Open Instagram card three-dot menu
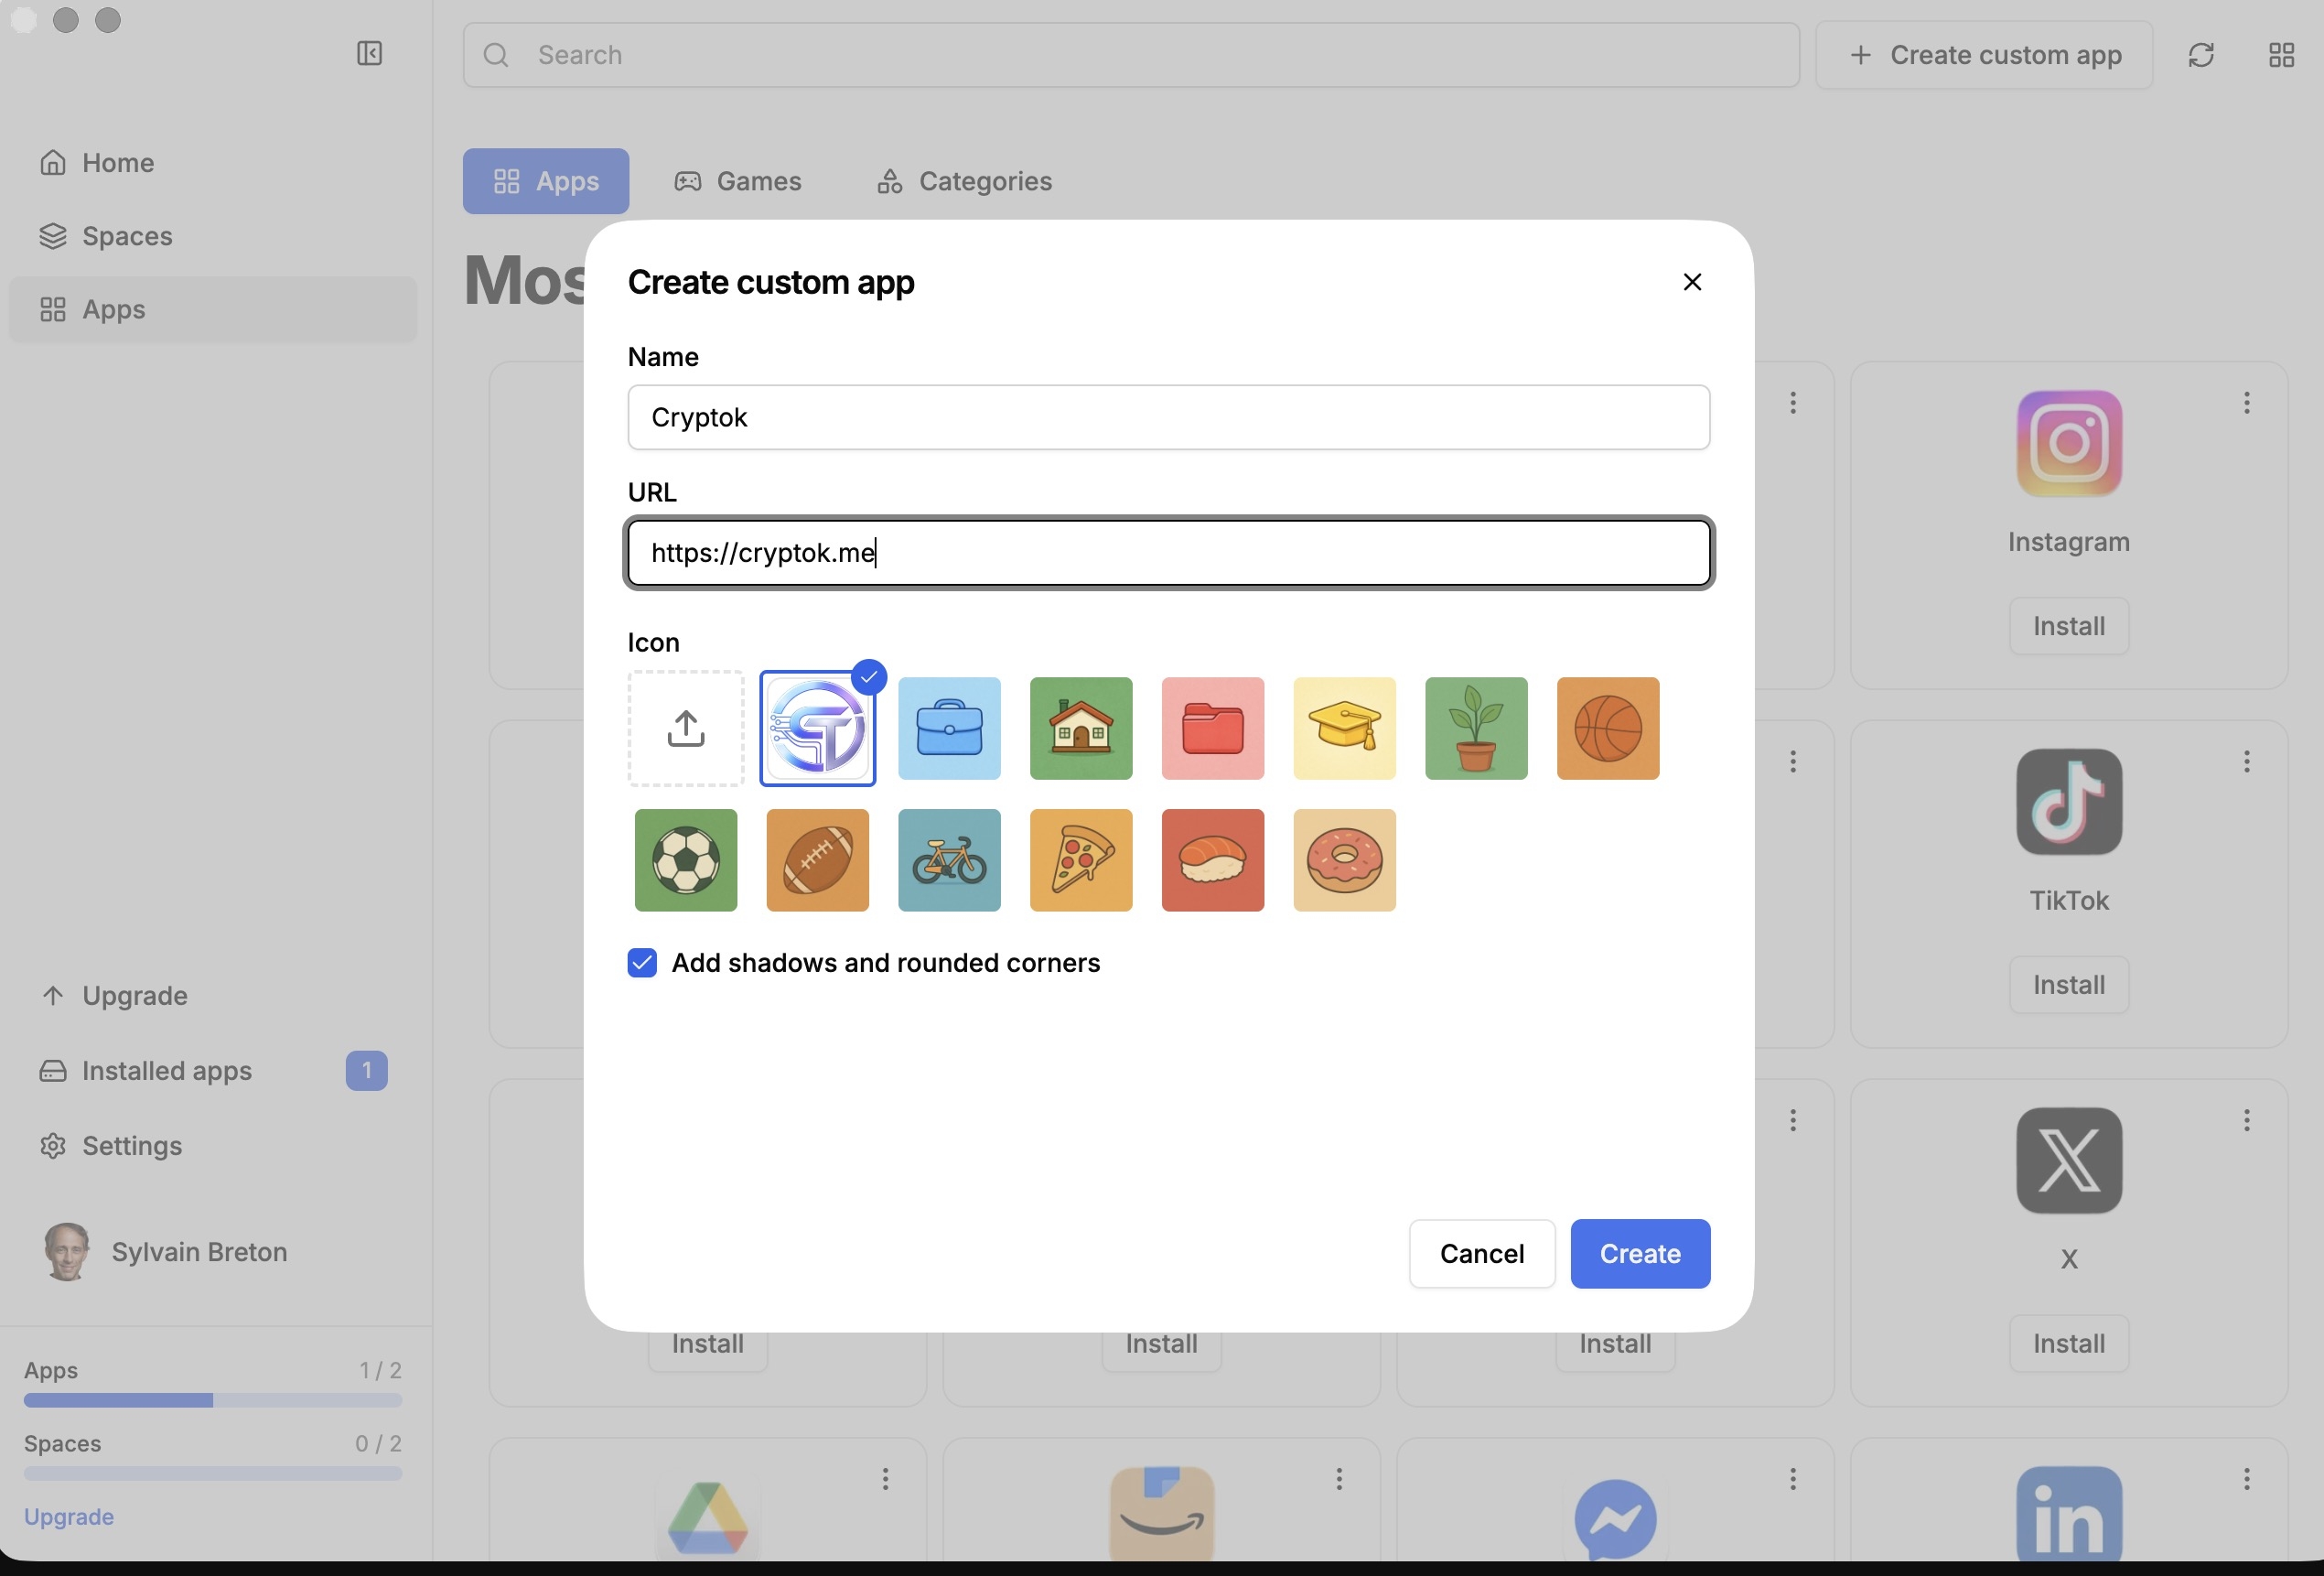The width and height of the screenshot is (2324, 1576). click(2246, 402)
